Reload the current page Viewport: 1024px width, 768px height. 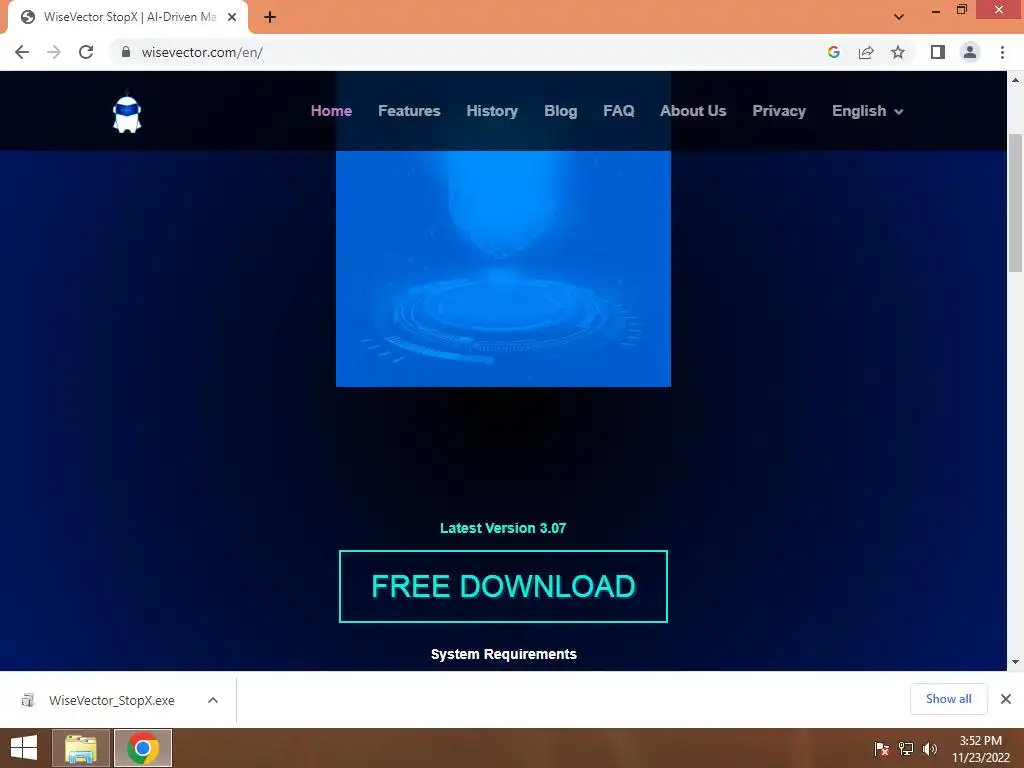pyautogui.click(x=86, y=52)
